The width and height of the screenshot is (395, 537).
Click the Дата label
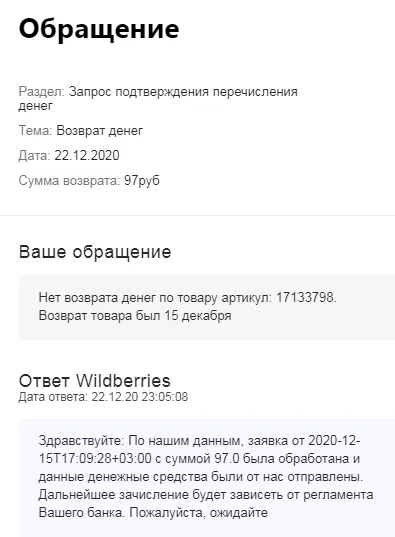pyautogui.click(x=34, y=155)
